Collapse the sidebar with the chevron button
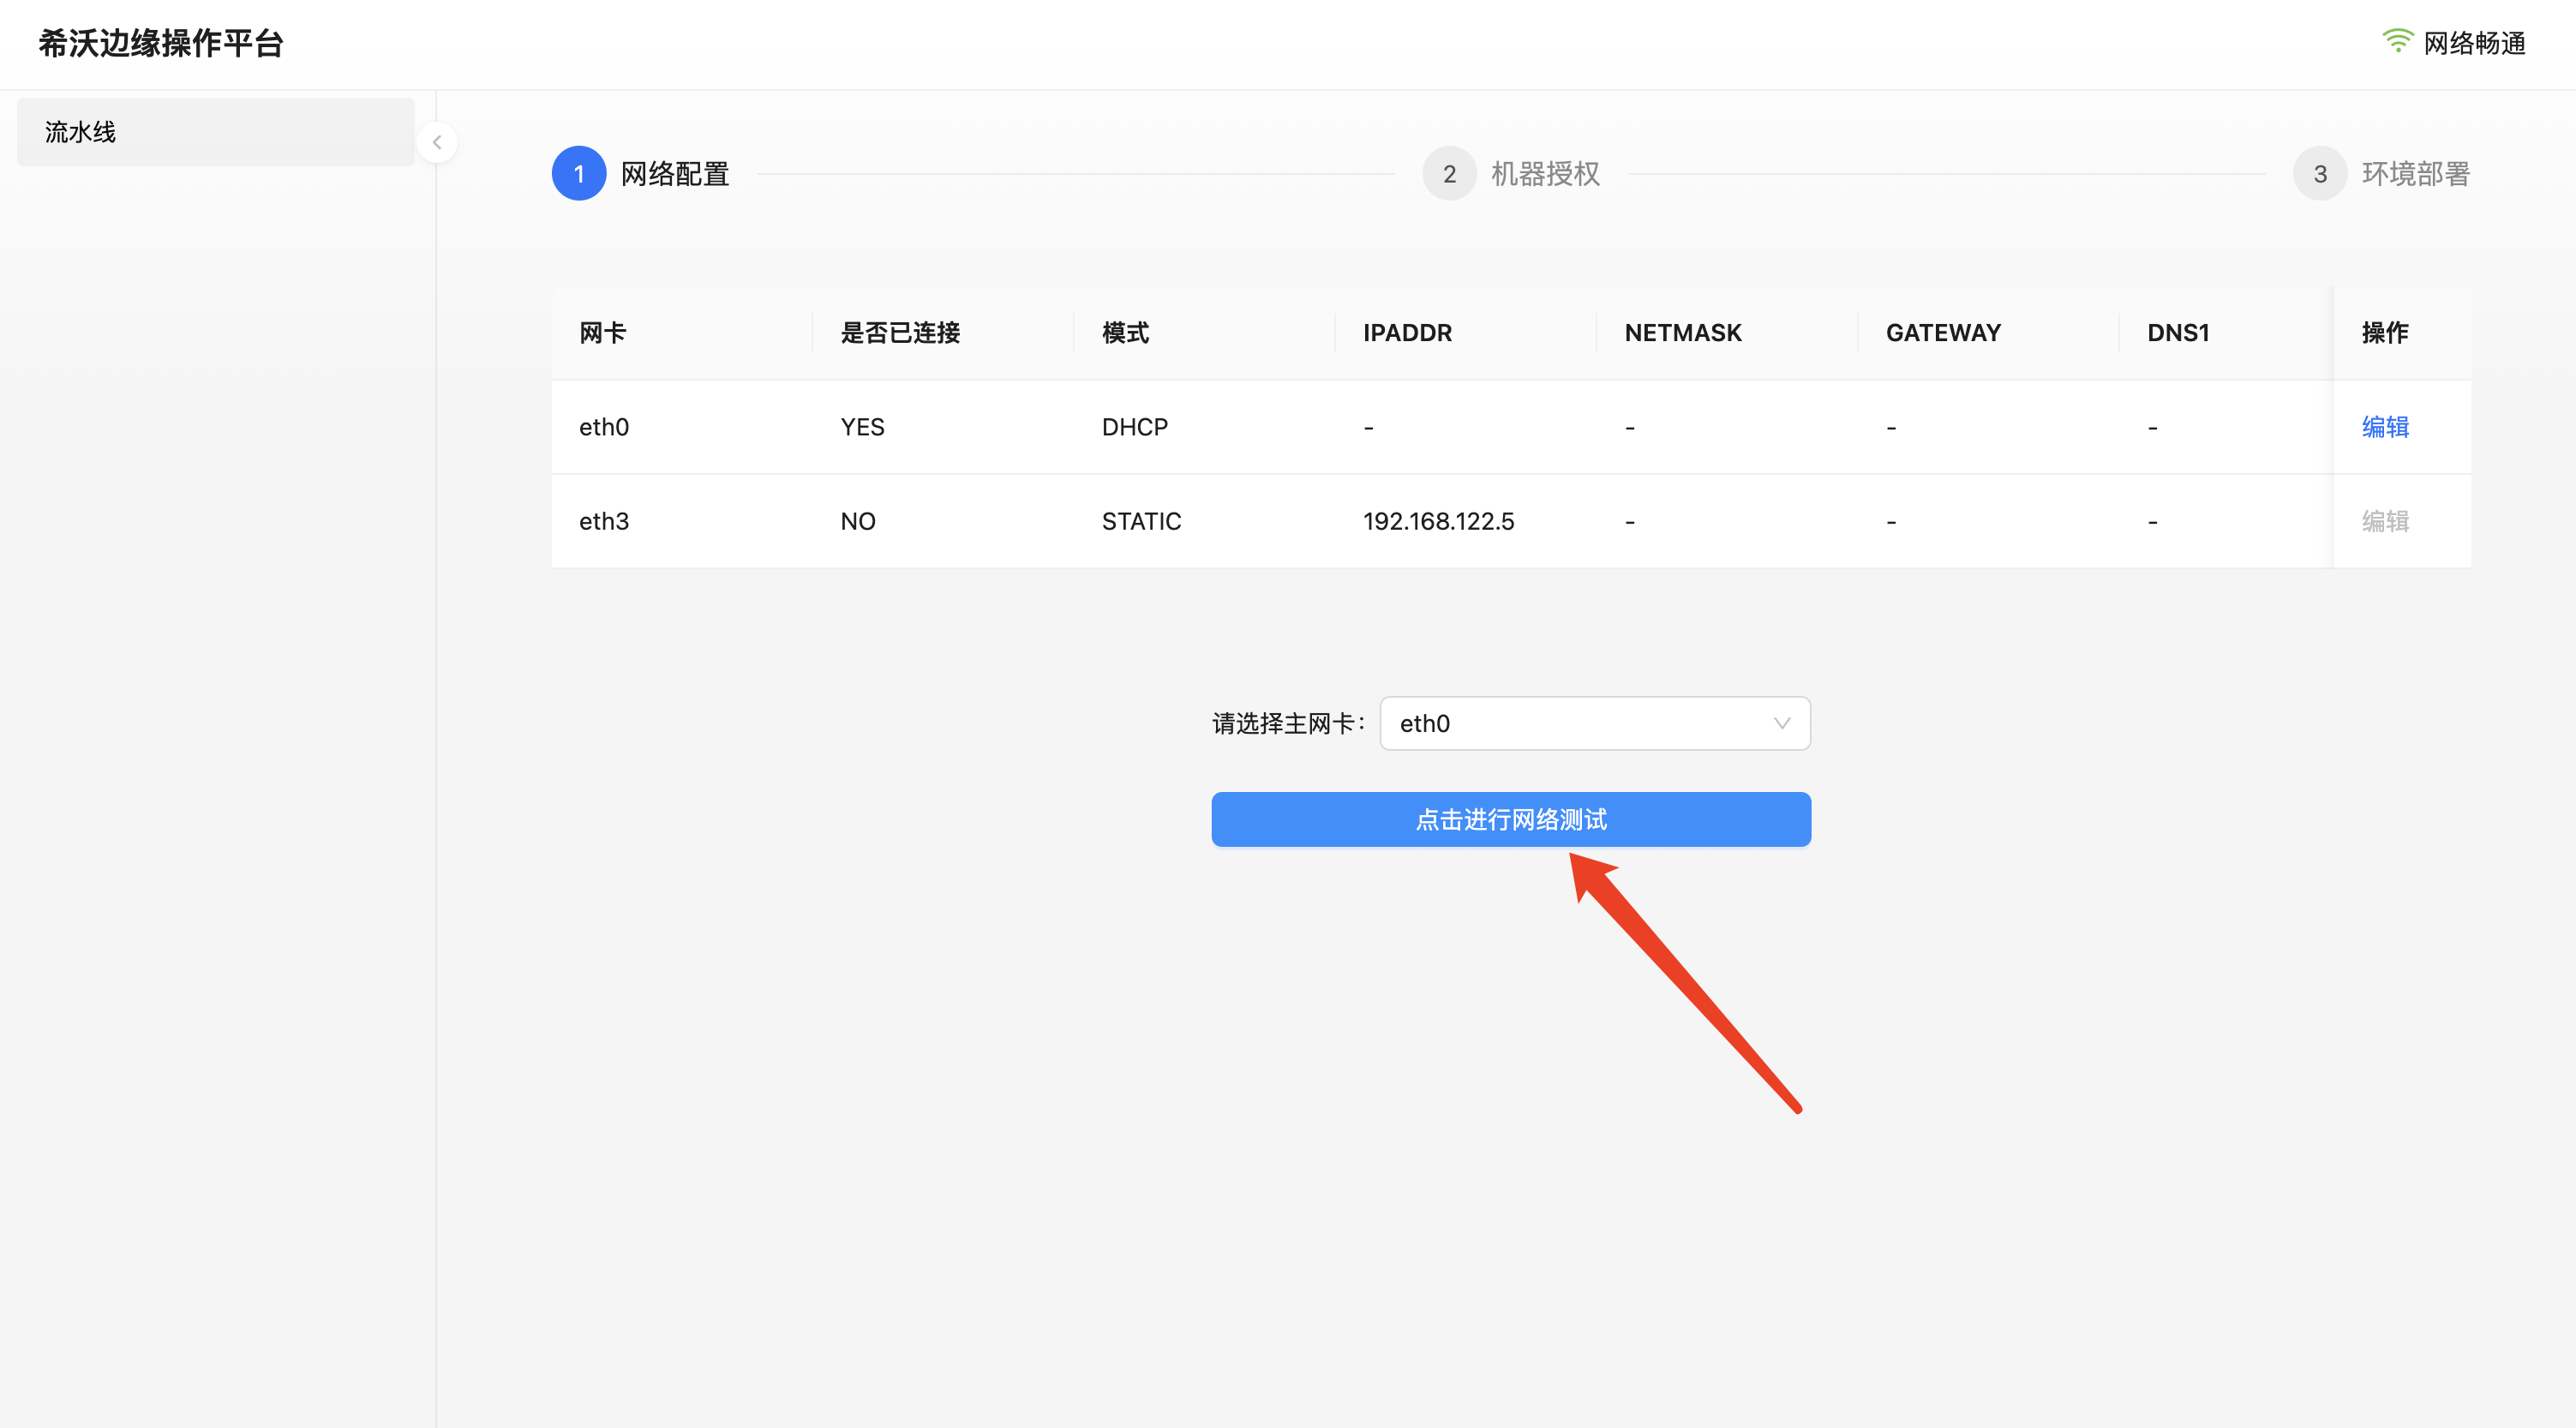Screen dimensions: 2576x1428 (x=437, y=142)
